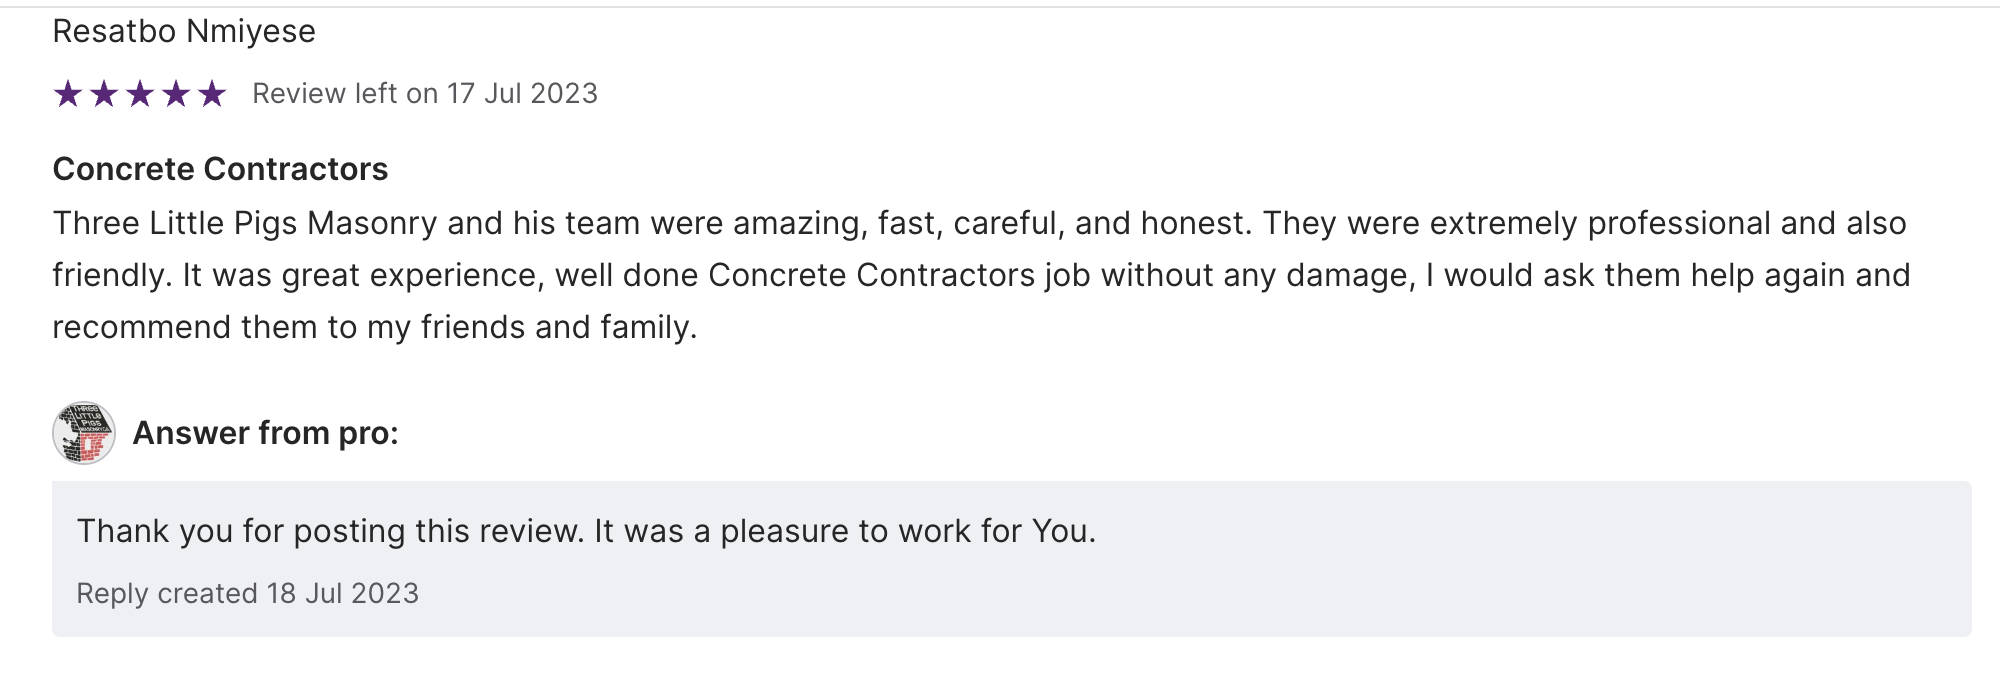This screenshot has height=676, width=2000.
Task: Click the second purple rating star
Action: (x=104, y=94)
